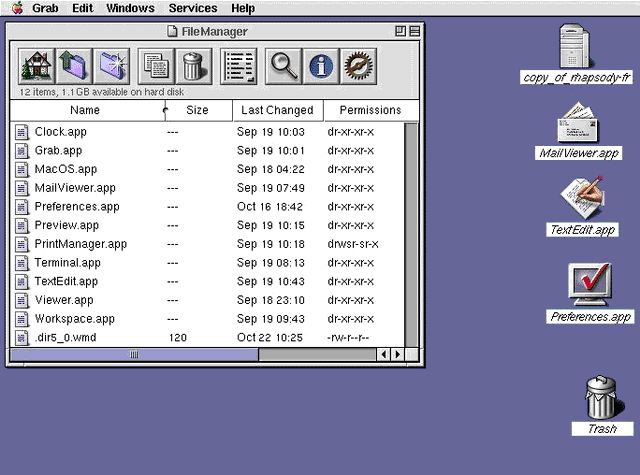Screen dimensions: 640x475
Task: Click the window collapse box button
Action: click(x=415, y=31)
